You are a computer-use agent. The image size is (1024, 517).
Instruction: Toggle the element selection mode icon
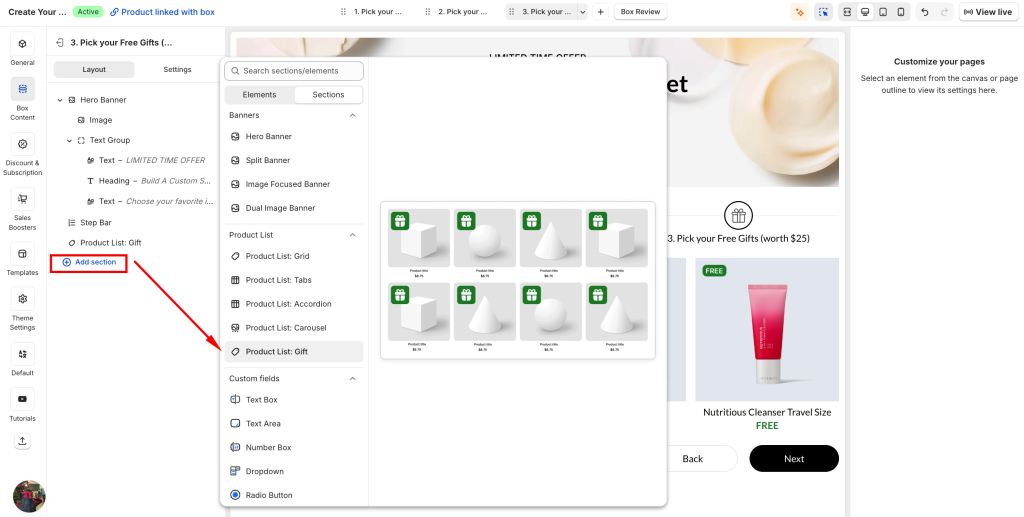823,12
